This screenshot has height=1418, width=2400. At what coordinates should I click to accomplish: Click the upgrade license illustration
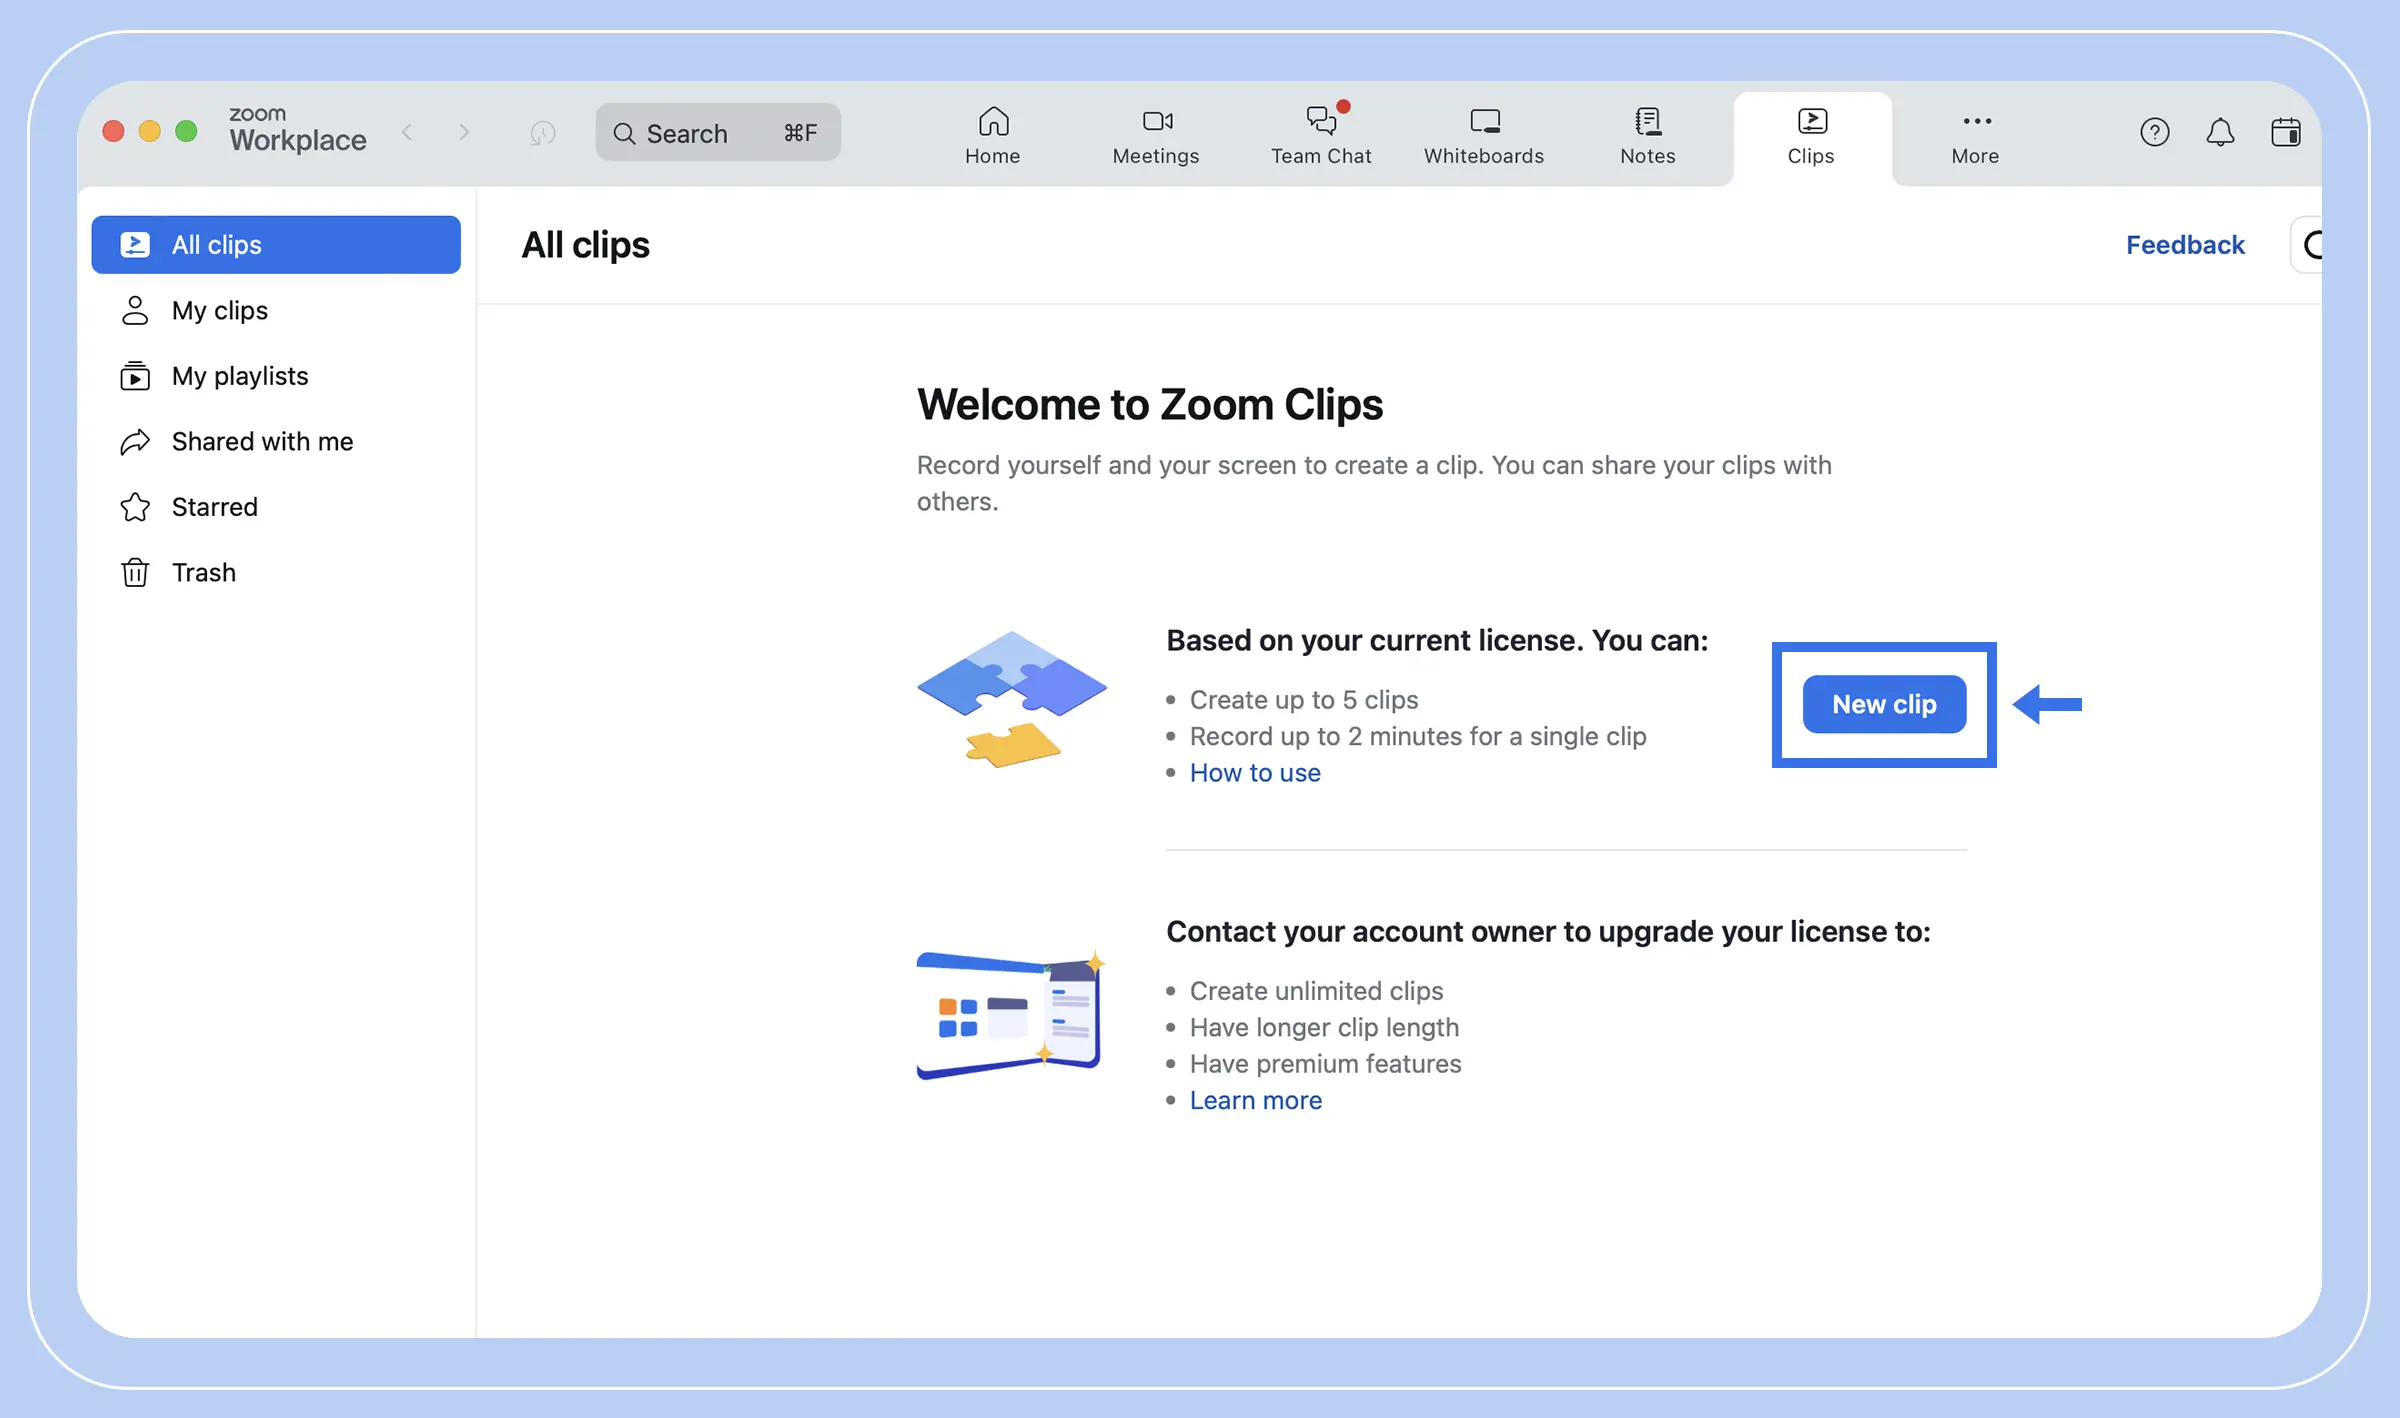[1011, 1014]
